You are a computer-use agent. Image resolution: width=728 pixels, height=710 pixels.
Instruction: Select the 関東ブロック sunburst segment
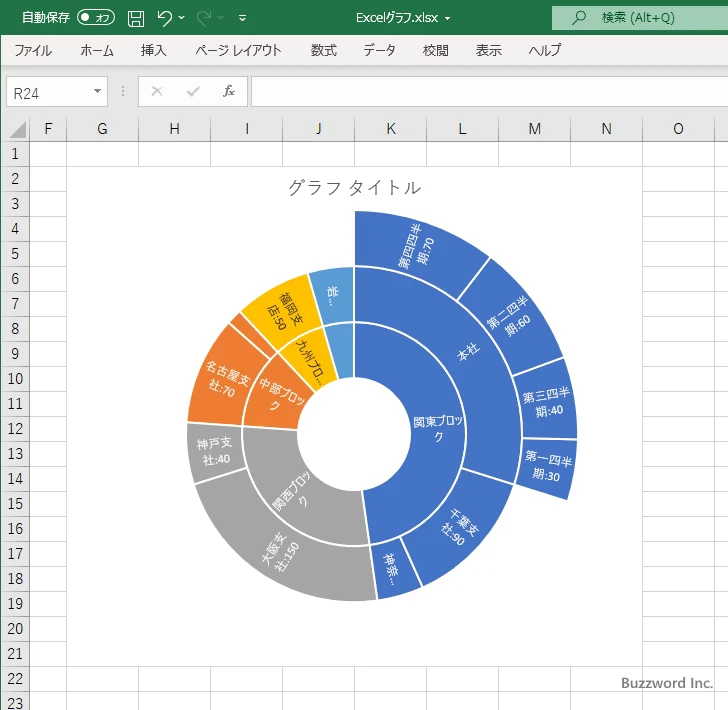[436, 427]
